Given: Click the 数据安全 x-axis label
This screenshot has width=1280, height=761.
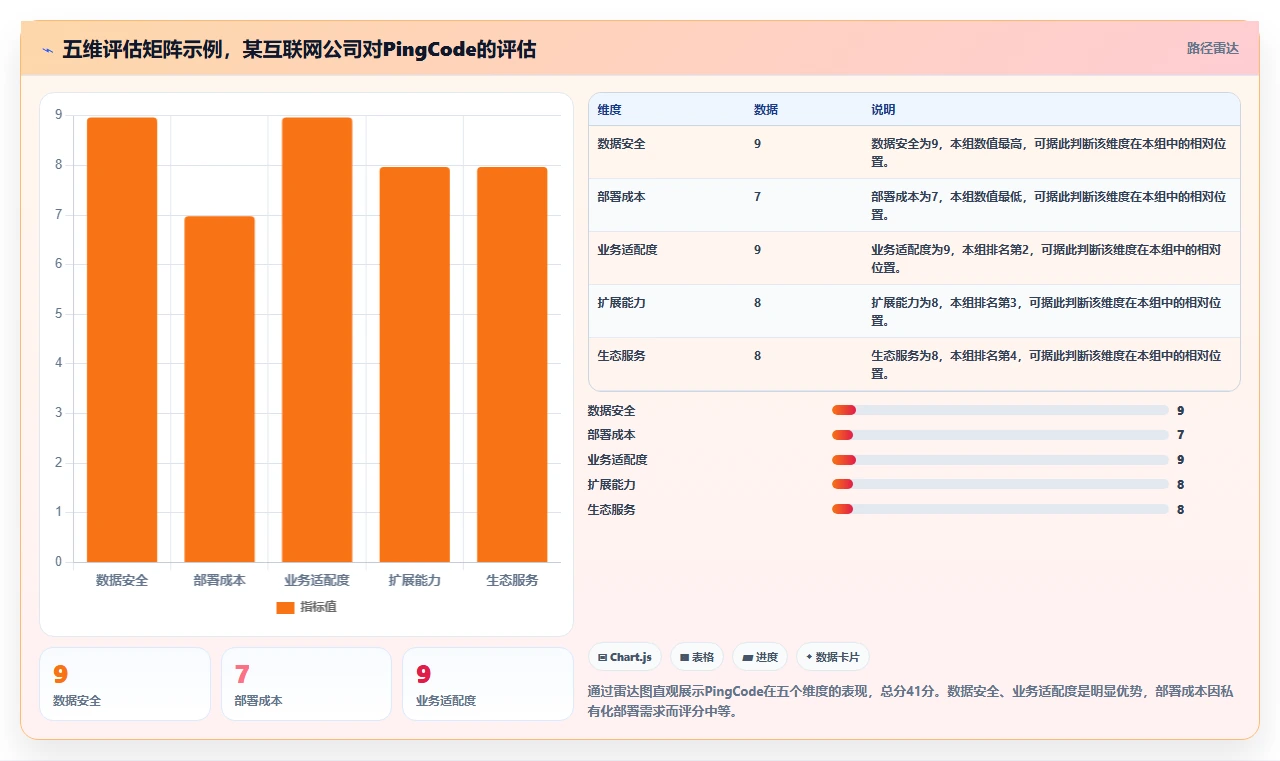Looking at the screenshot, I should pos(122,580).
